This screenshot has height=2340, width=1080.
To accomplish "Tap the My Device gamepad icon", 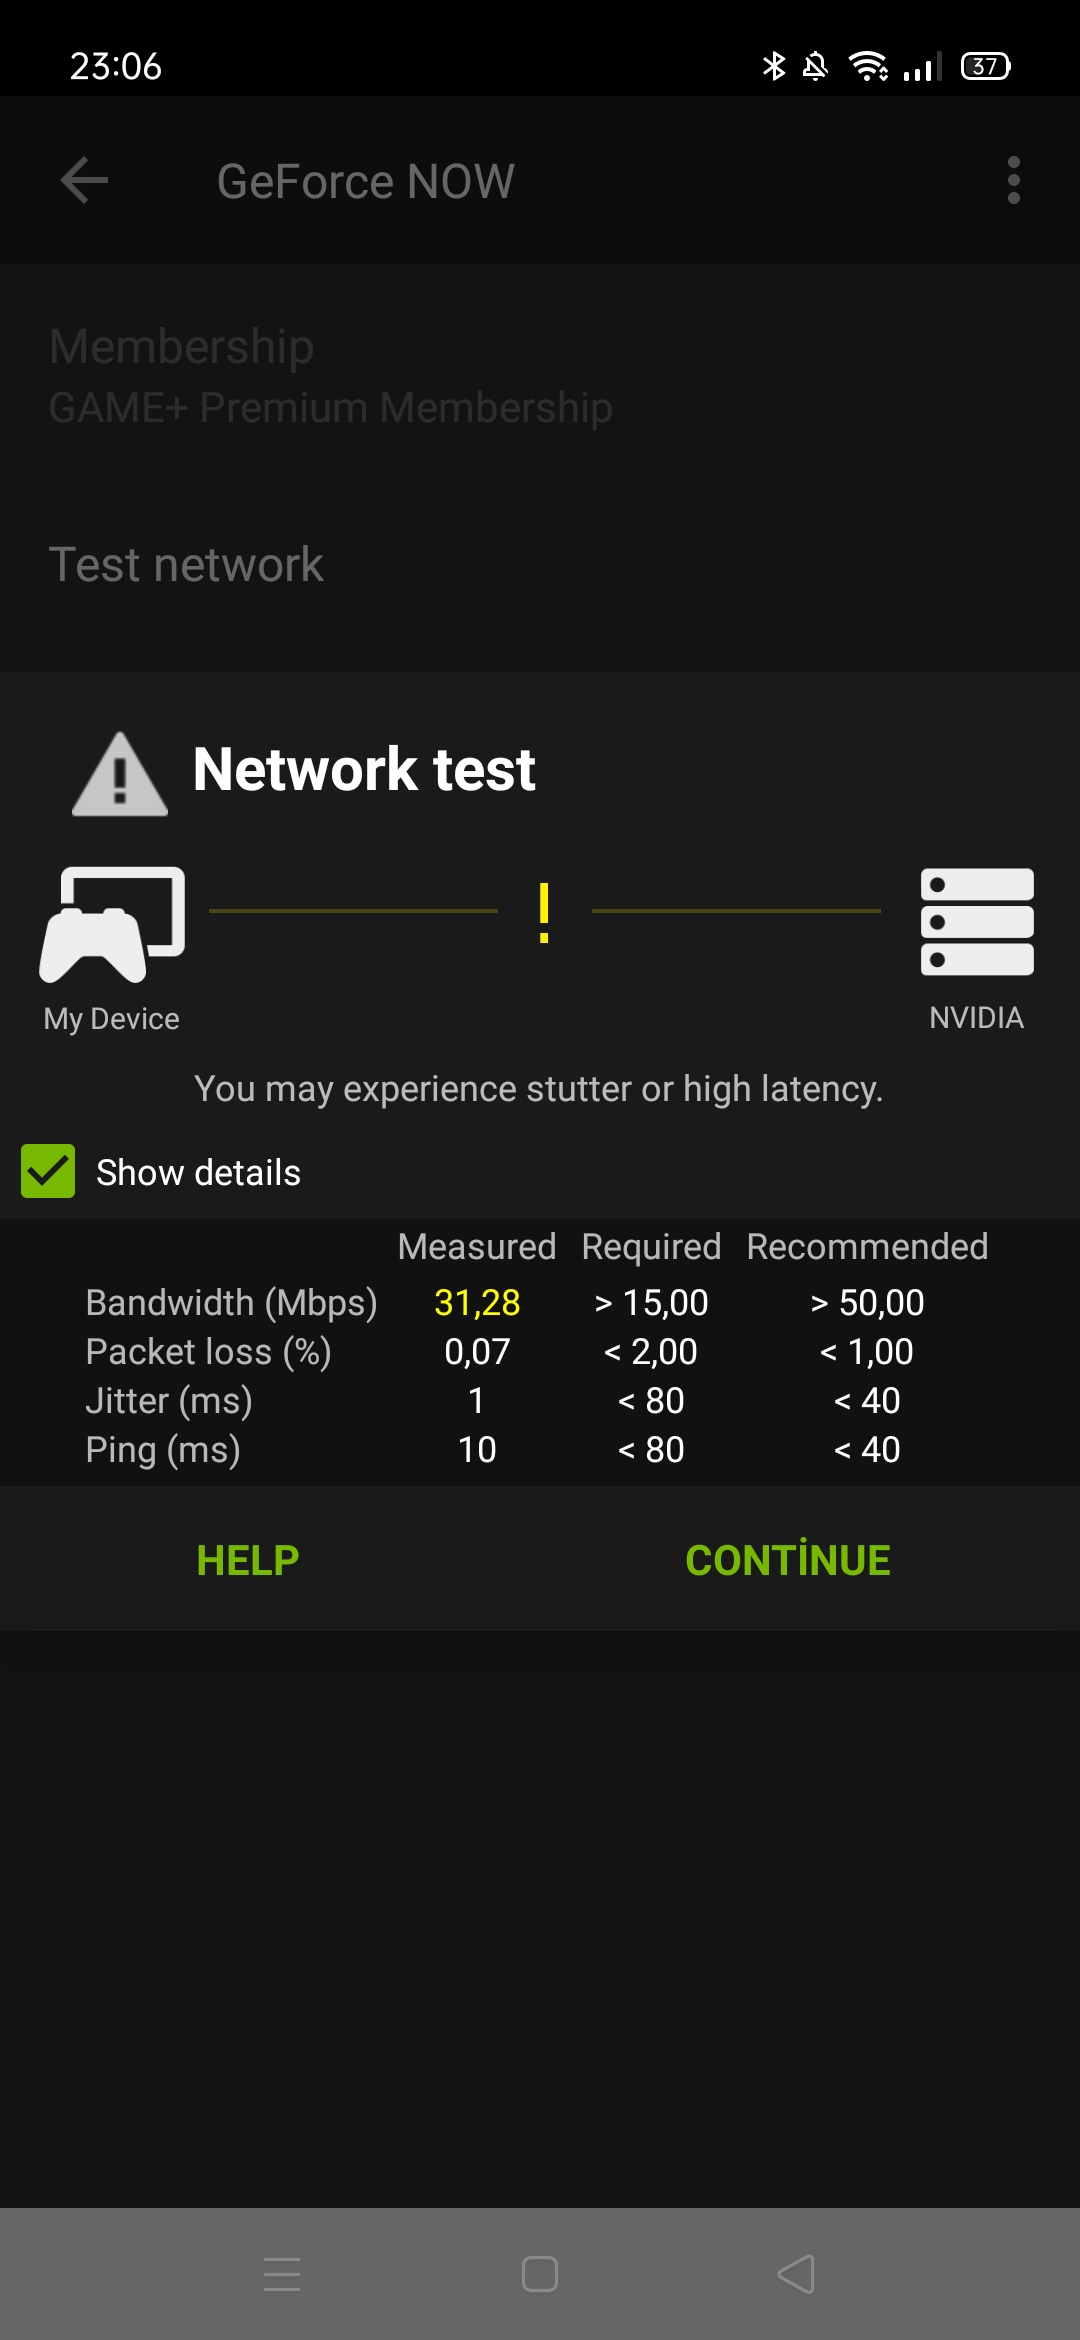I will (112, 924).
